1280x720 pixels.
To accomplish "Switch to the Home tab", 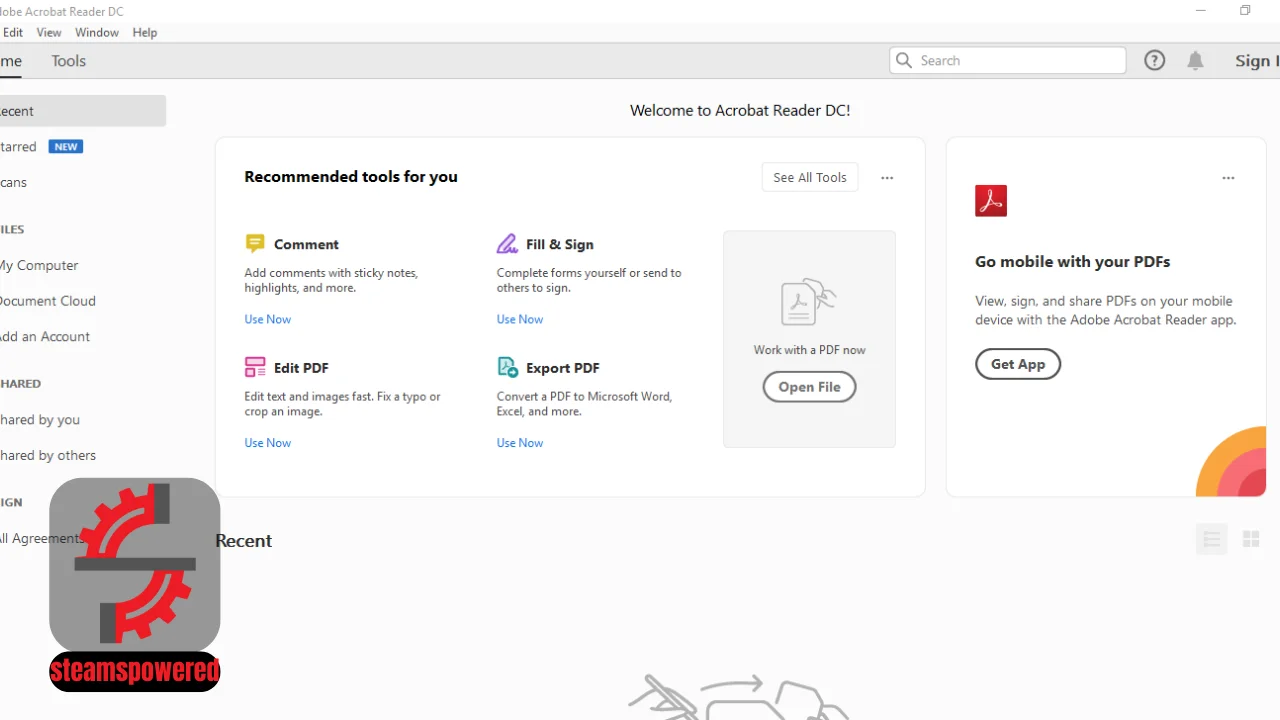I will (11, 61).
